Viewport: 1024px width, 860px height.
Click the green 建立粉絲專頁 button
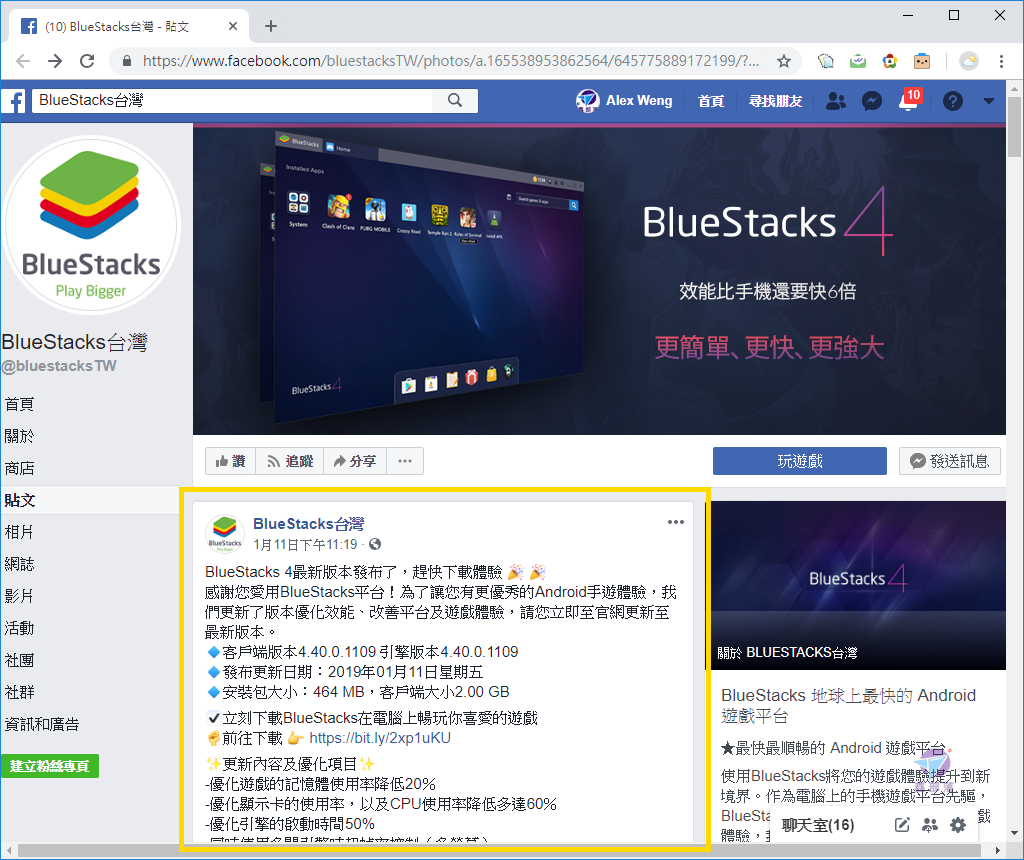pos(50,766)
